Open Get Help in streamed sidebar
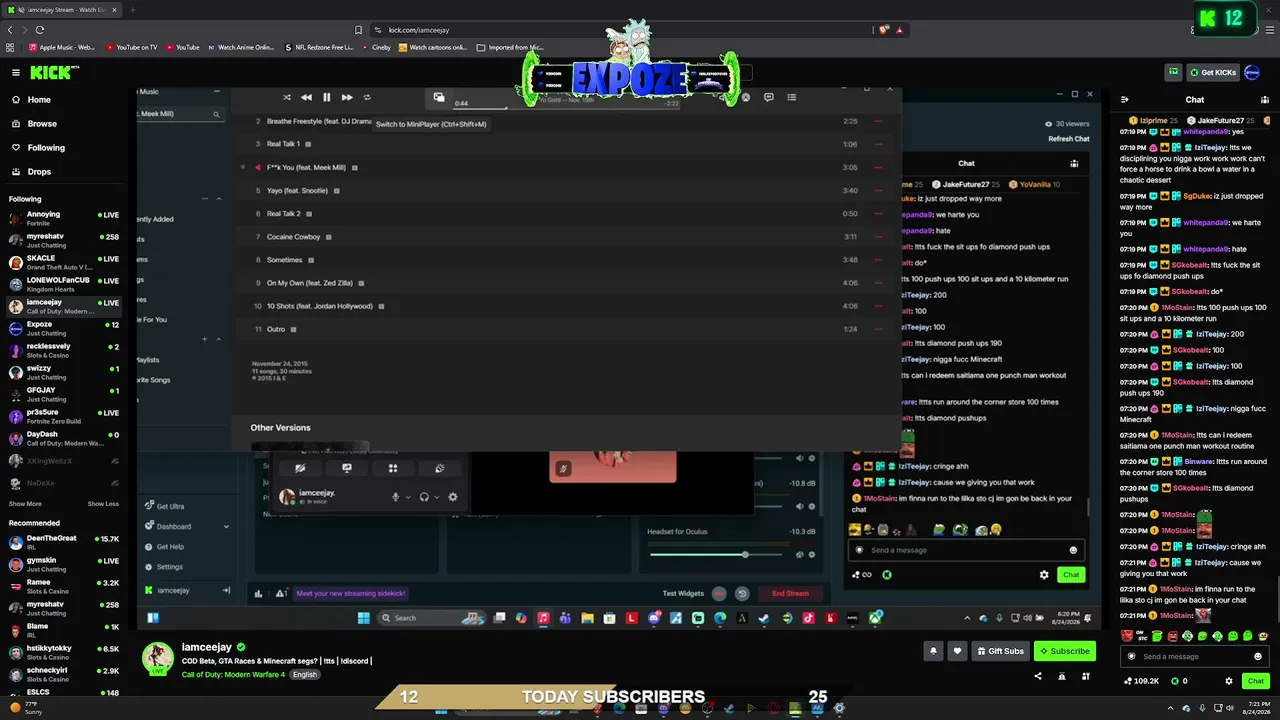The width and height of the screenshot is (1280, 720). [163, 547]
